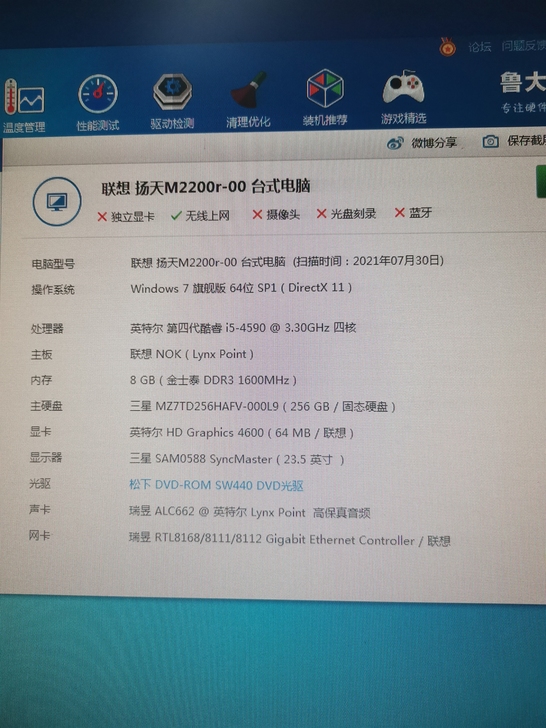
Task: Open the 松下 DVD-ROM SW440 link
Action: 216,486
